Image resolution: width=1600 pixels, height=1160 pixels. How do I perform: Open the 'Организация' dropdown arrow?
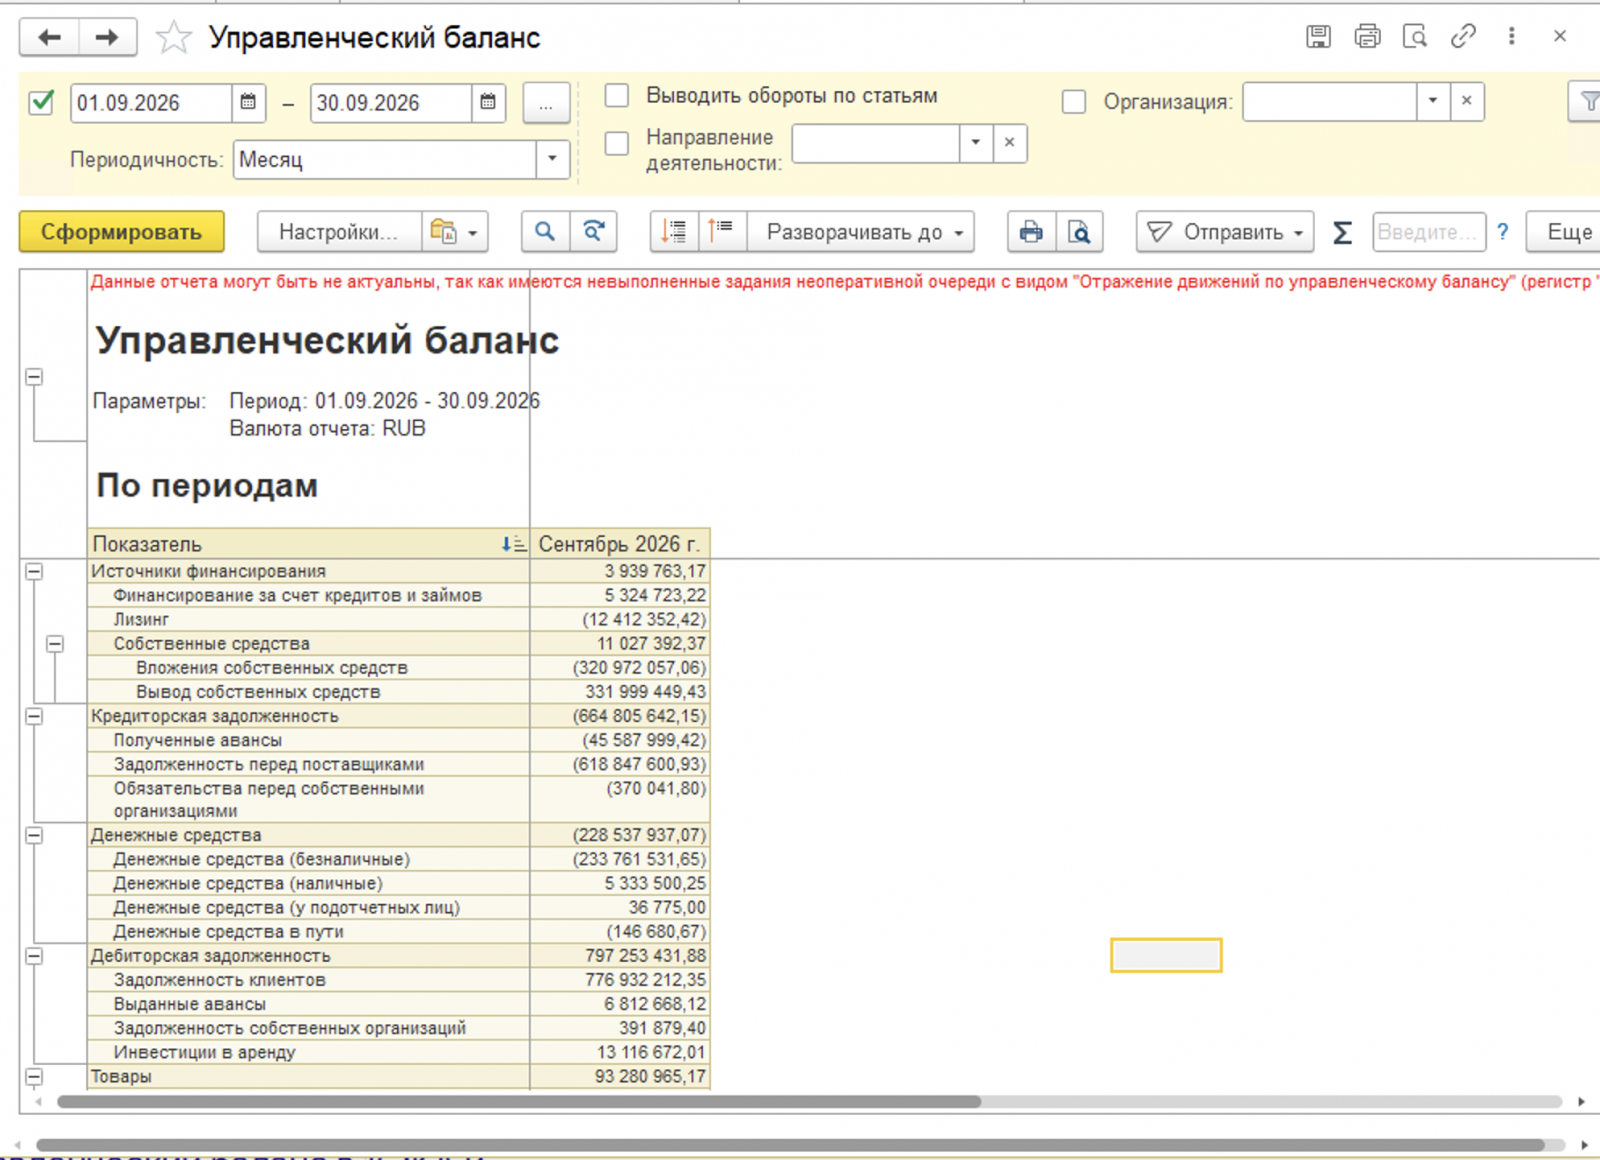pyautogui.click(x=1433, y=101)
